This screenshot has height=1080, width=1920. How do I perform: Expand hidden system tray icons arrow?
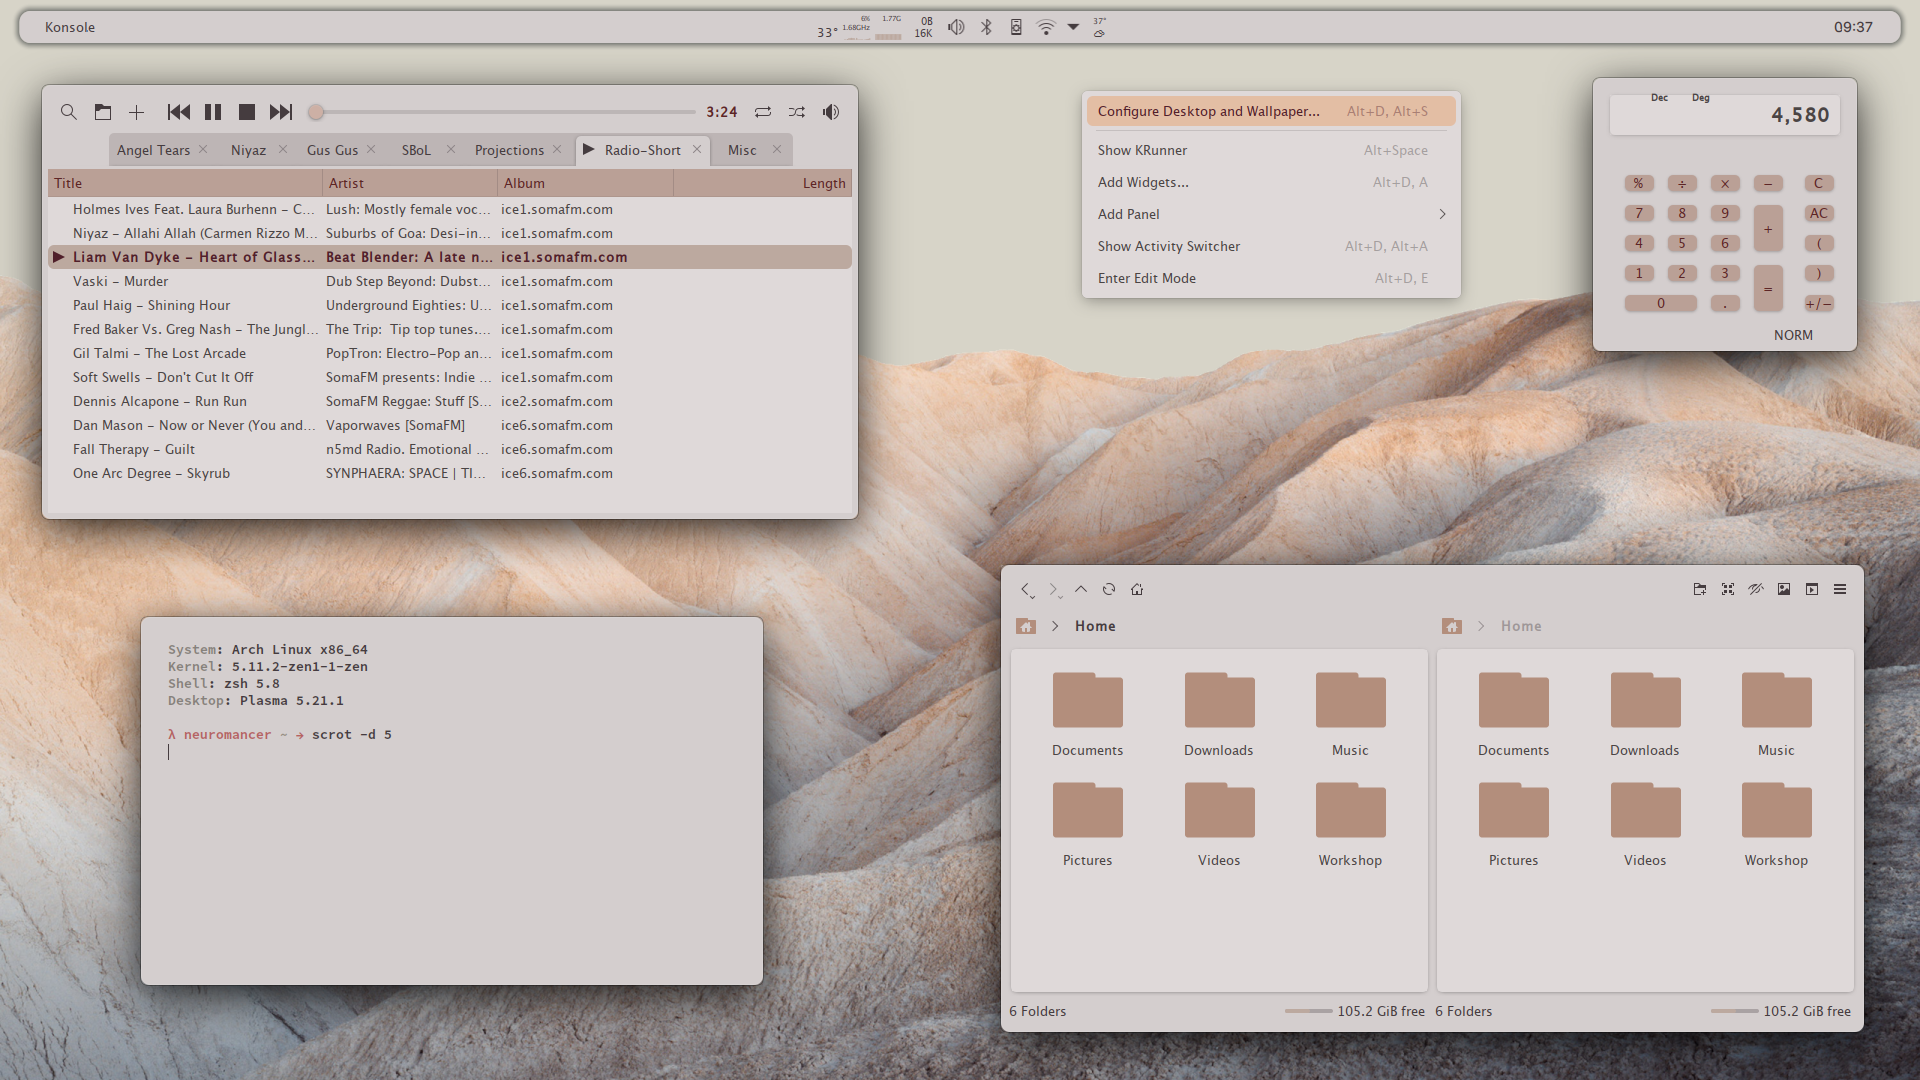1073,27
